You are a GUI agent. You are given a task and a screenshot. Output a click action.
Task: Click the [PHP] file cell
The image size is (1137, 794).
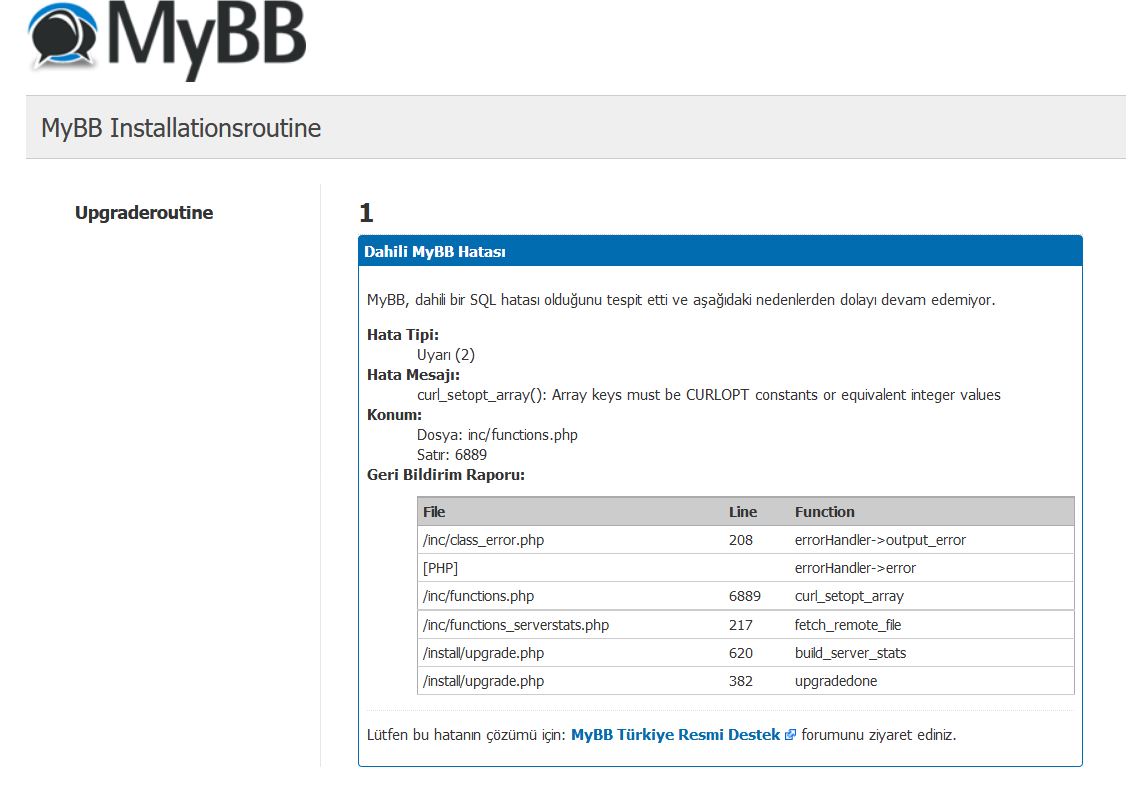(440, 568)
